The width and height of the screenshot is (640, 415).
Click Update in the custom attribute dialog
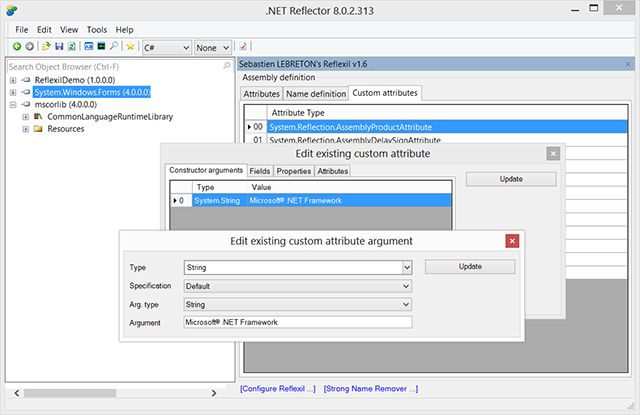pos(511,179)
